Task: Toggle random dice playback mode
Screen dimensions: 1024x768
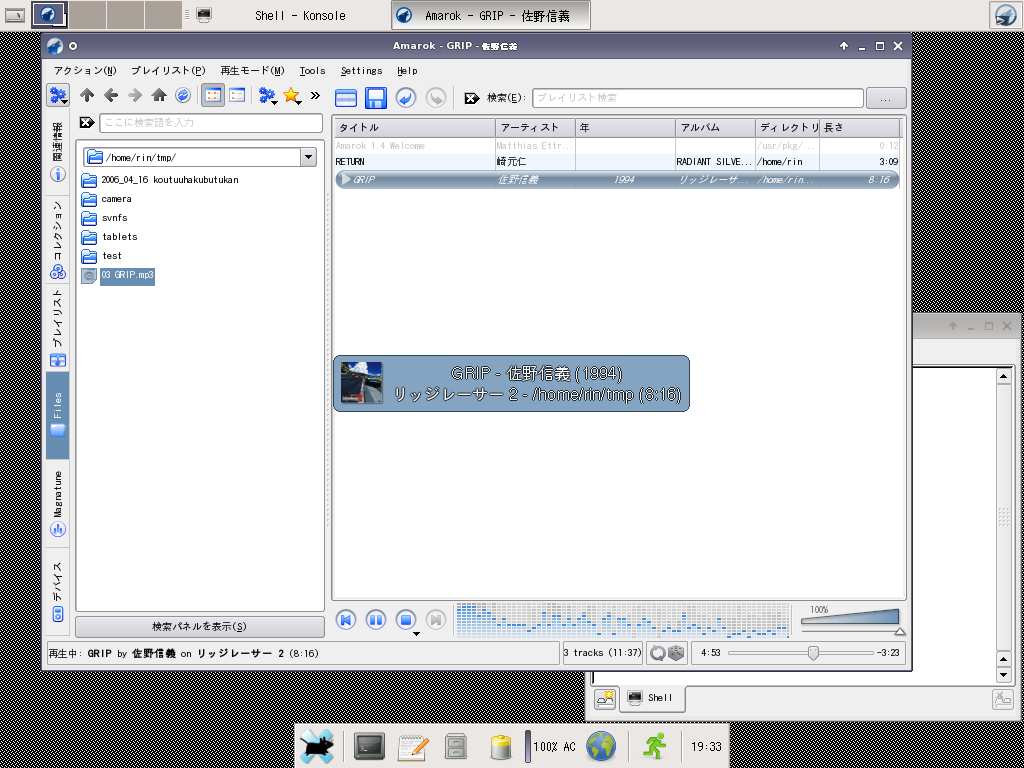Action: [x=676, y=653]
